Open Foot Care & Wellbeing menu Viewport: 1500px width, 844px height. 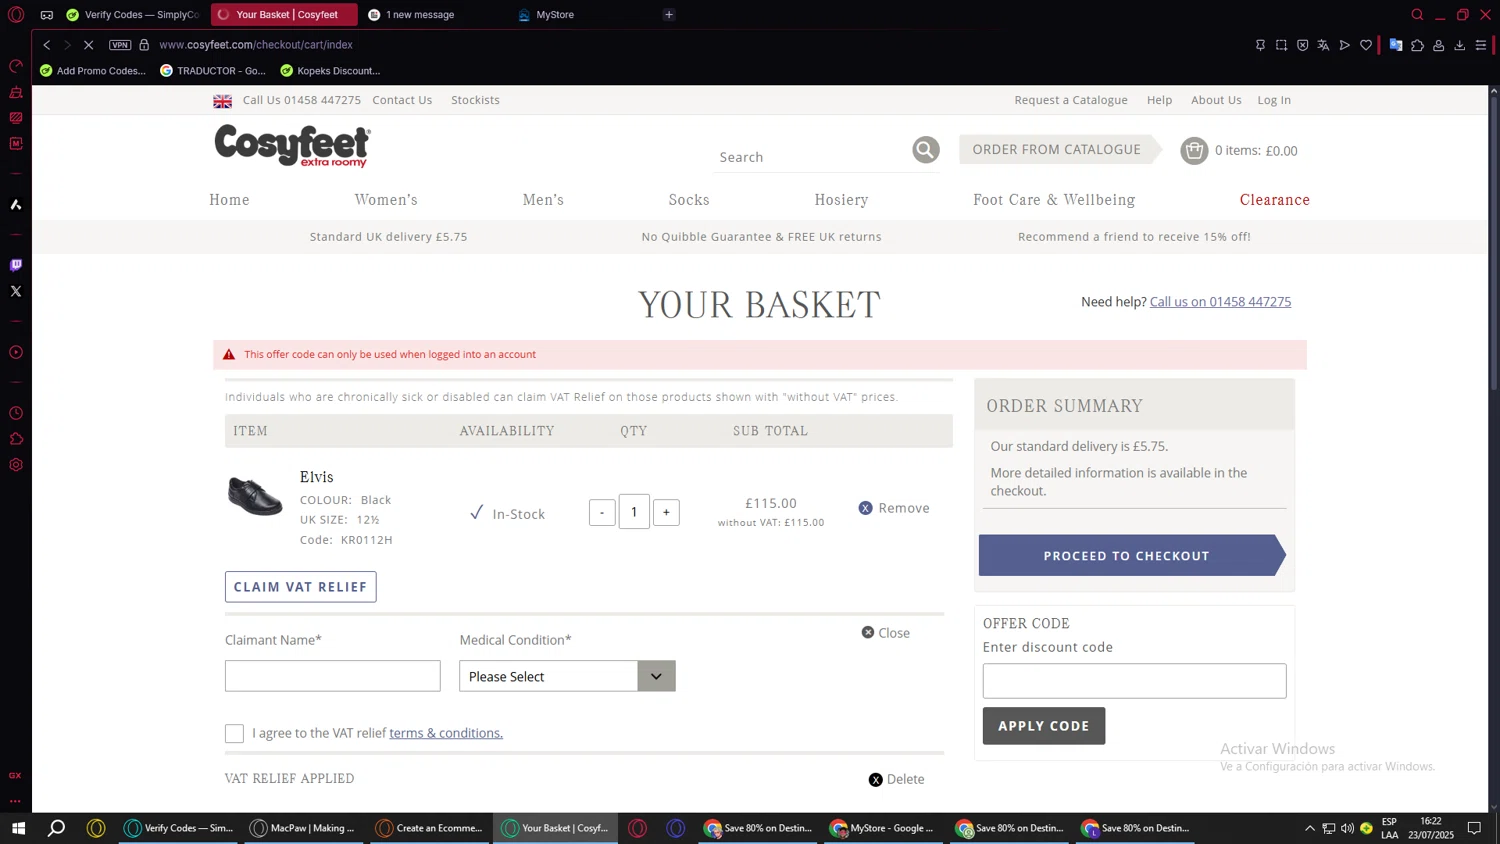[1054, 200]
